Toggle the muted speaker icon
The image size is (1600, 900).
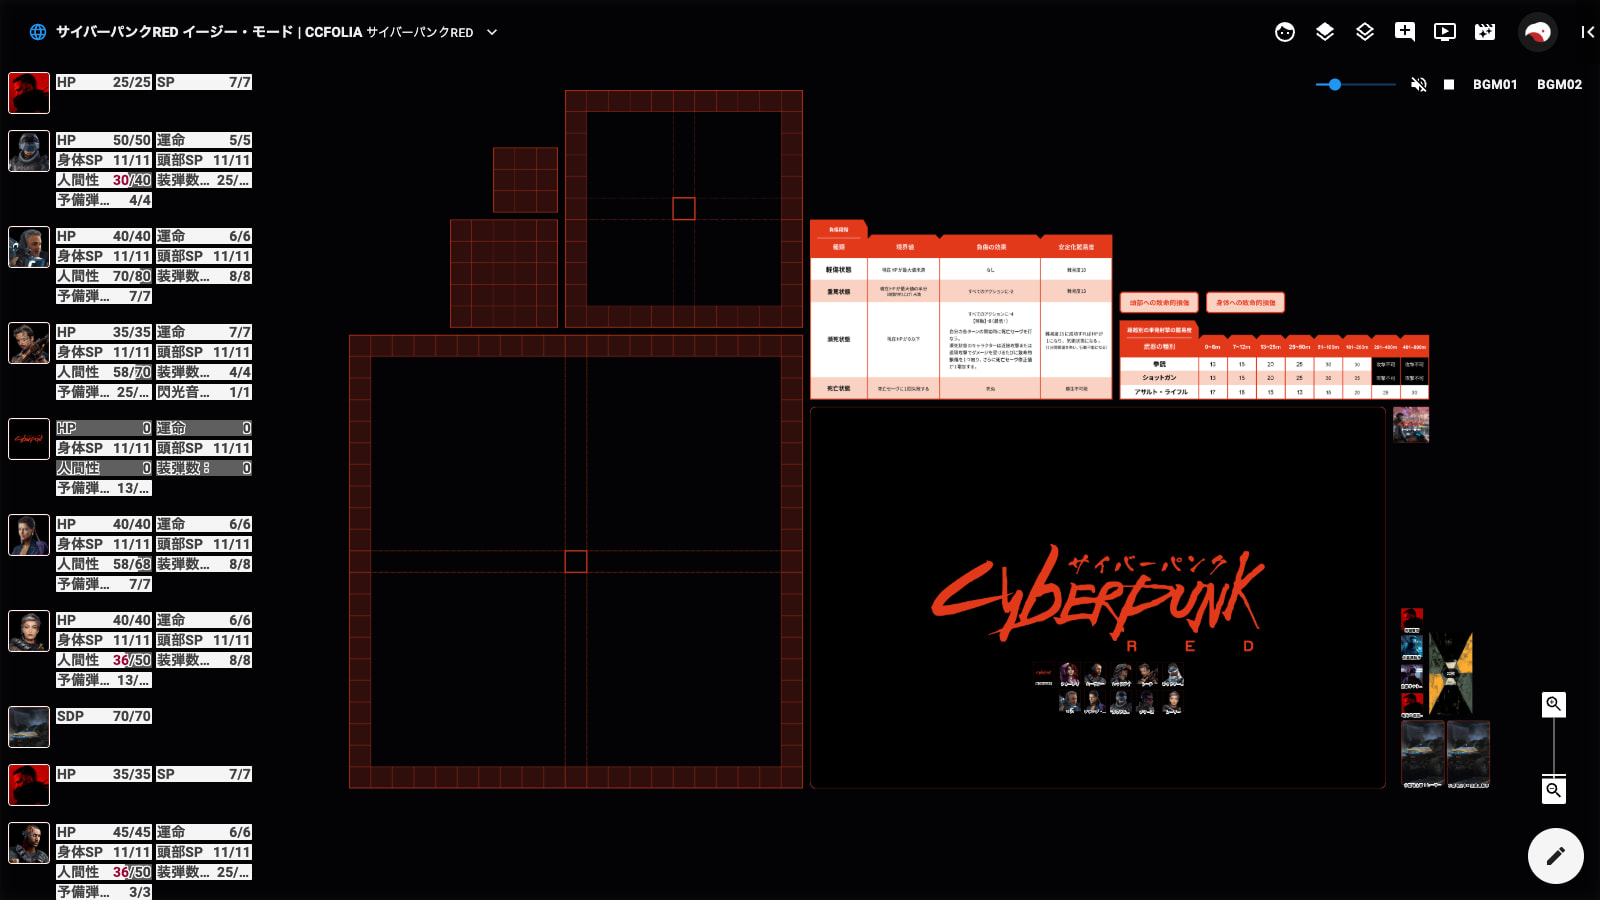click(1418, 85)
